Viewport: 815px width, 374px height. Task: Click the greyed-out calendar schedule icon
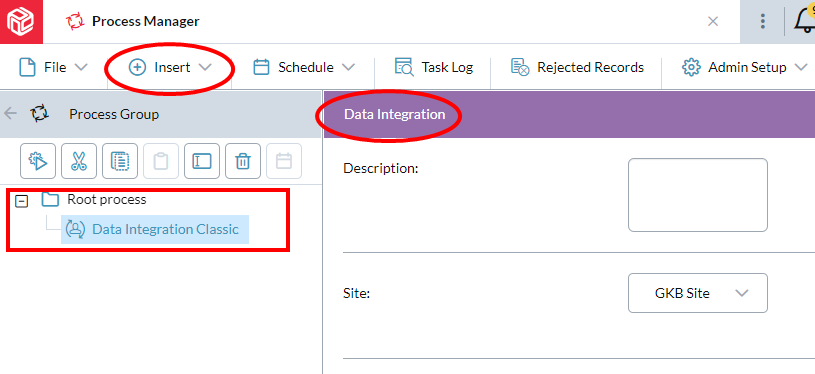[x=284, y=161]
